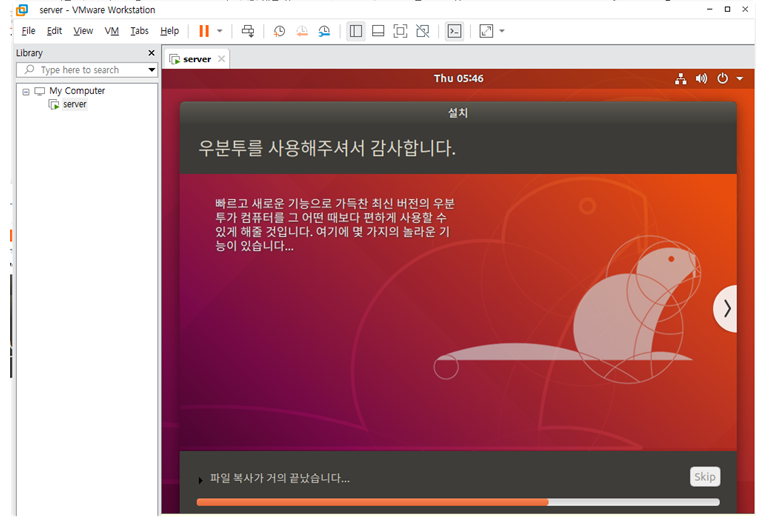Expand the Ubuntu system menu arrow

[739, 79]
